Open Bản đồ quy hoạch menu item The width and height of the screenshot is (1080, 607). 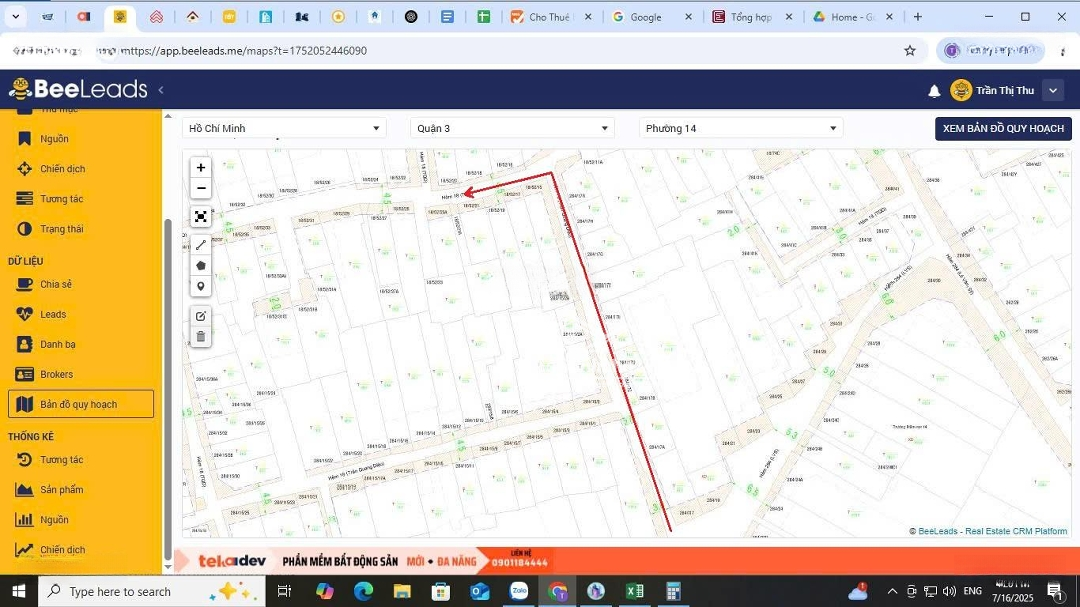point(80,404)
